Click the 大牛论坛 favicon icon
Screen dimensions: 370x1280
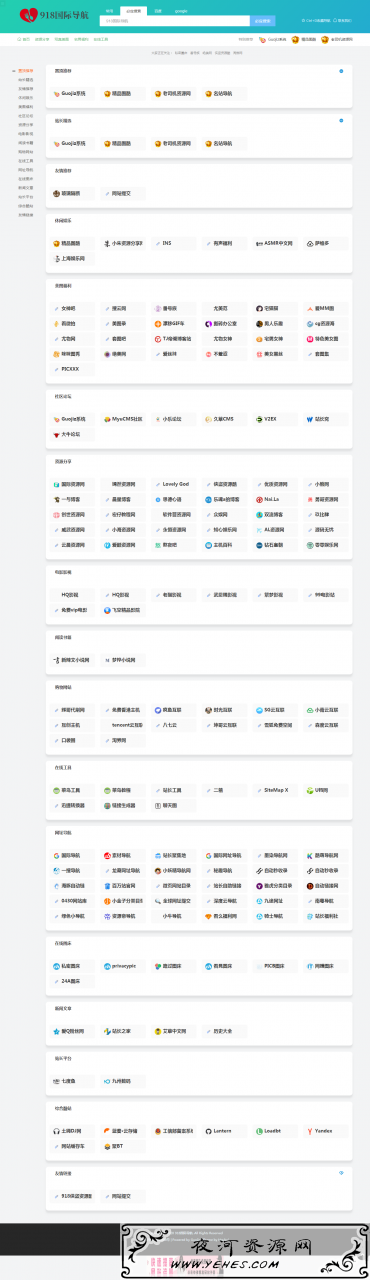coord(57,434)
